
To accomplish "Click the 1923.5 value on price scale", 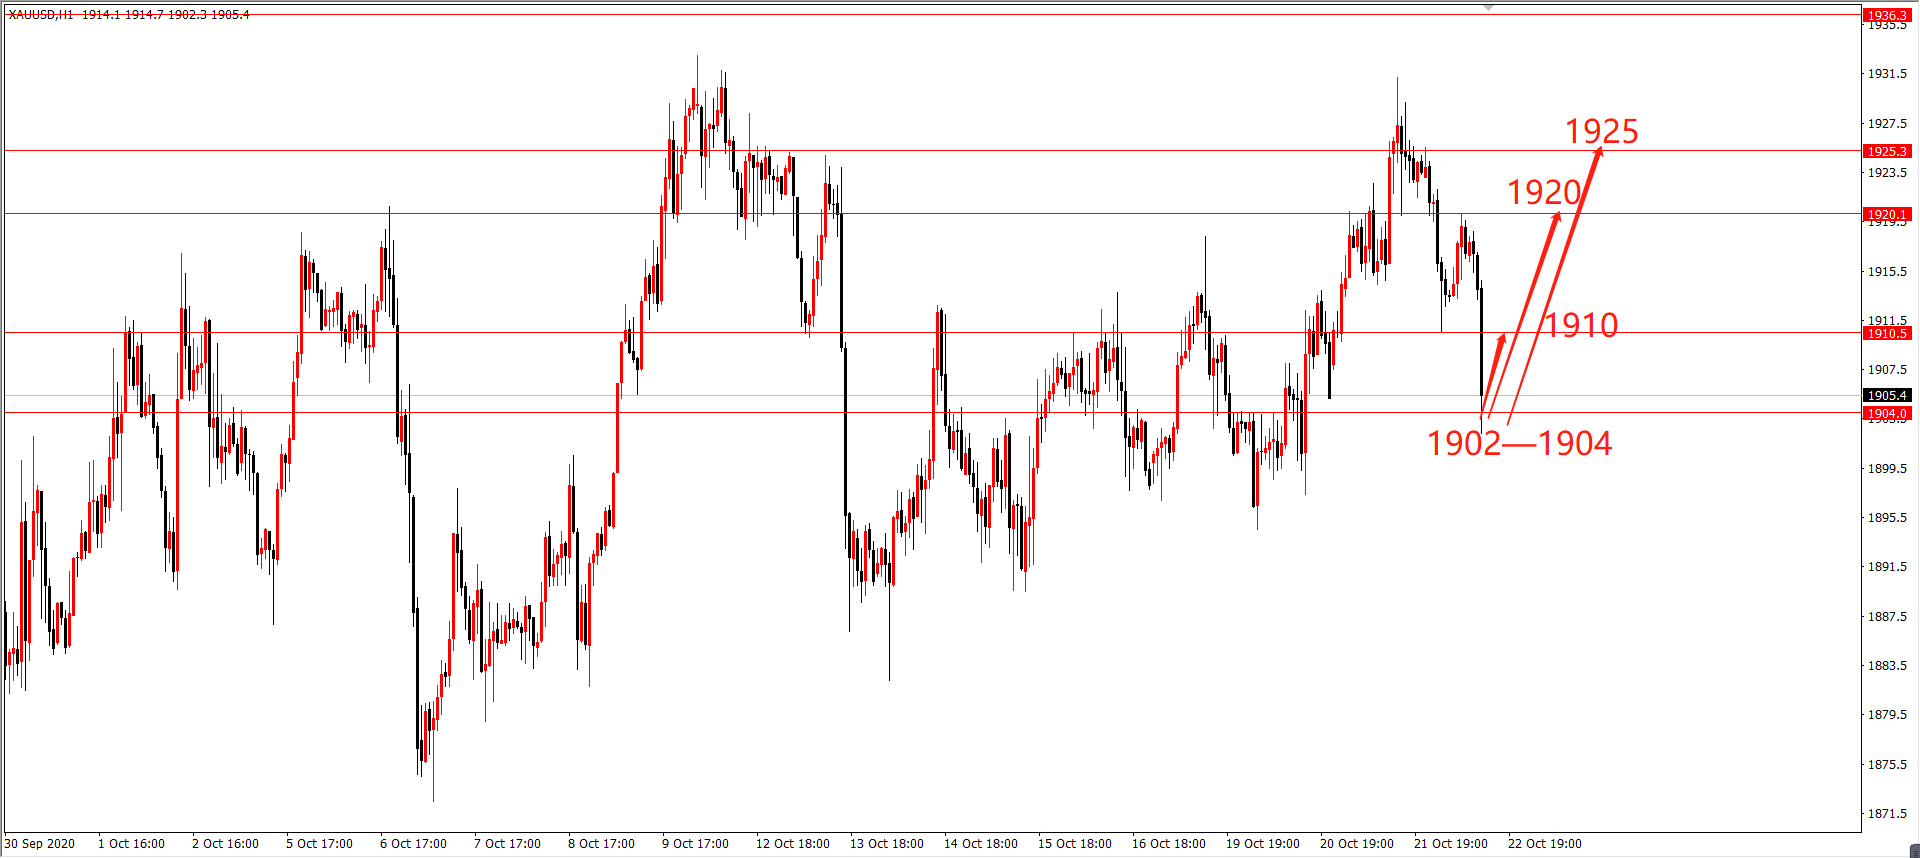I will pos(1888,172).
